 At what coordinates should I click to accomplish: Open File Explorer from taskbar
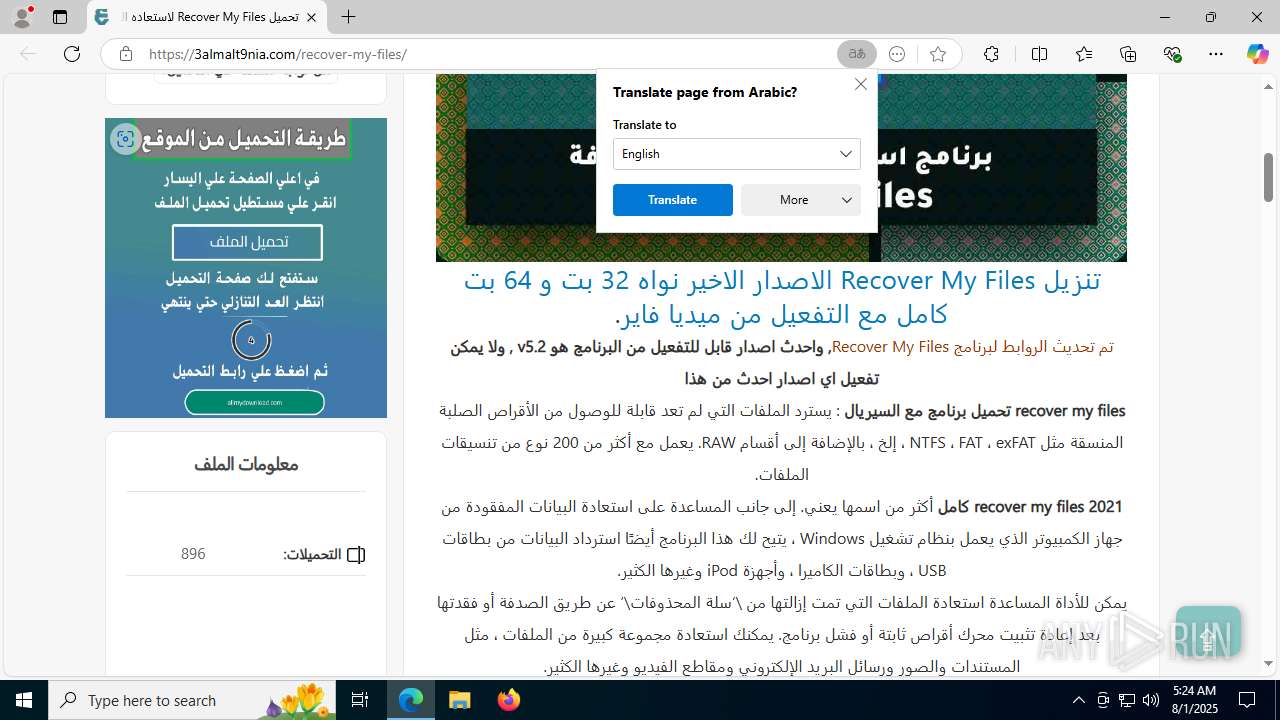459,700
